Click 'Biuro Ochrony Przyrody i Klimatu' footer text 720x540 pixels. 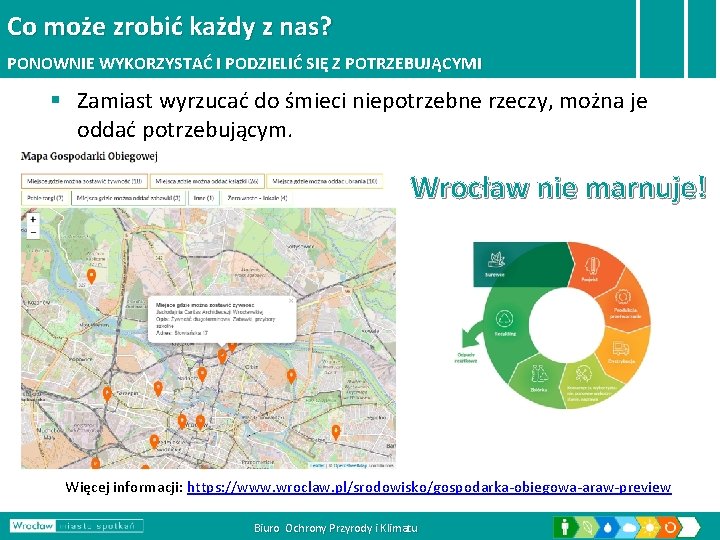point(336,528)
